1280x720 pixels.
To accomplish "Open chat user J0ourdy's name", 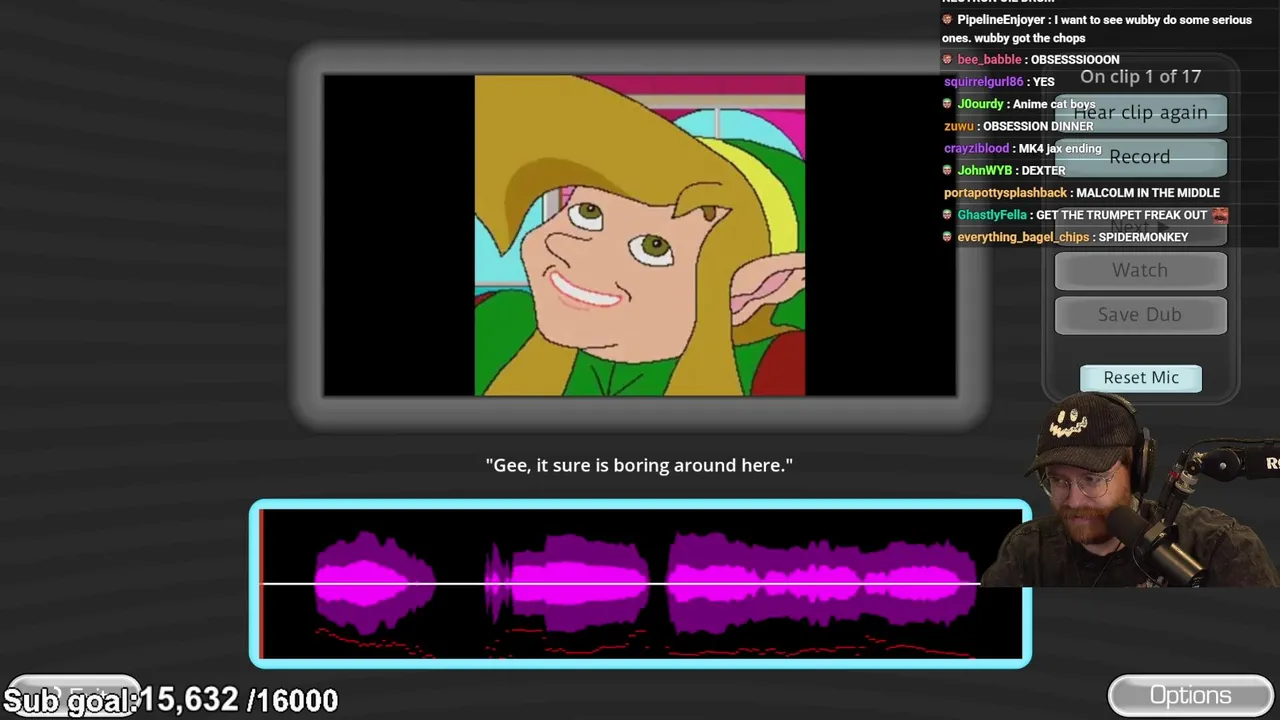I will [980, 104].
